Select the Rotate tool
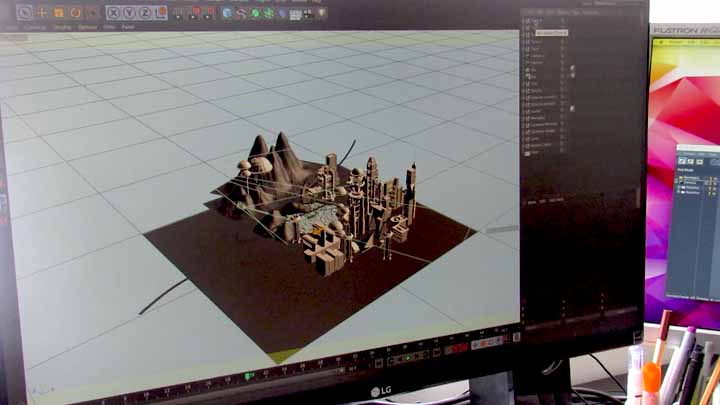The image size is (720, 405). click(75, 13)
